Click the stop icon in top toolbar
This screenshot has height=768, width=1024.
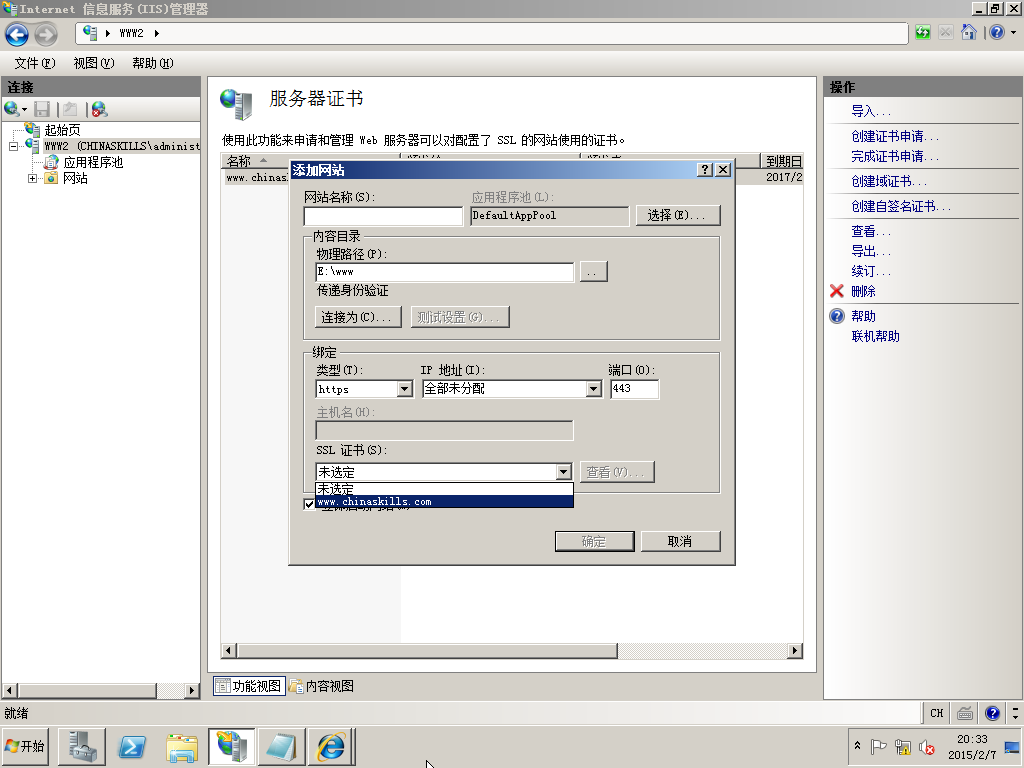[946, 32]
